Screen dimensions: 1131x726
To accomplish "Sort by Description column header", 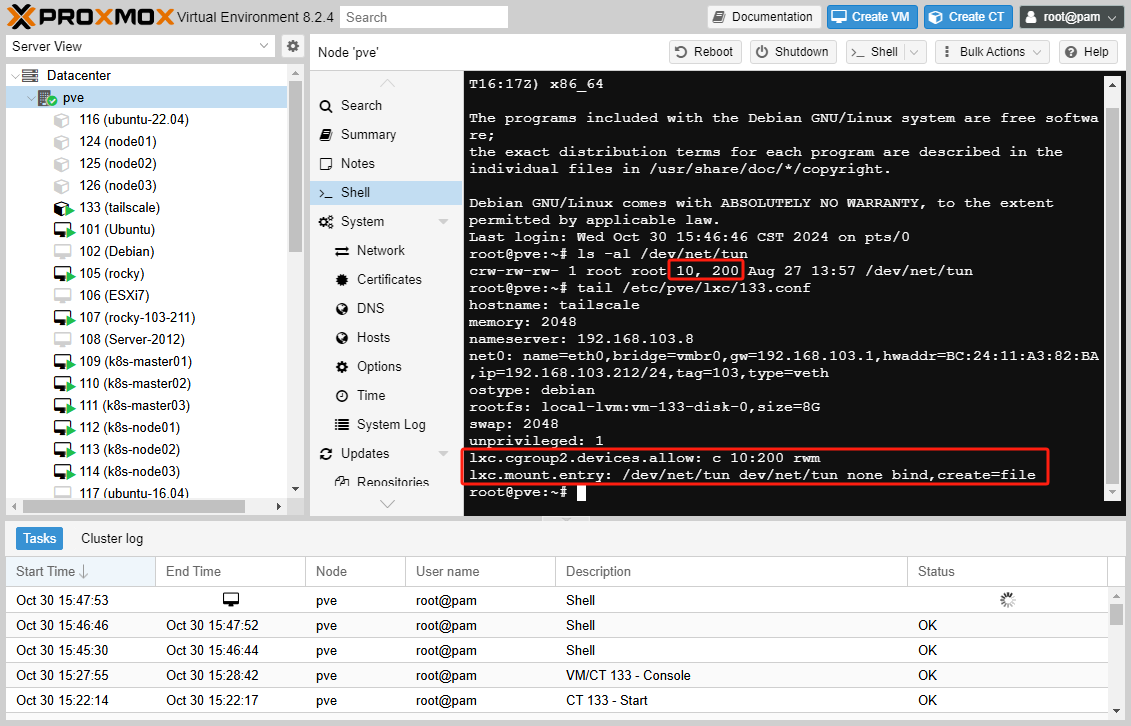I will pyautogui.click(x=731, y=572).
